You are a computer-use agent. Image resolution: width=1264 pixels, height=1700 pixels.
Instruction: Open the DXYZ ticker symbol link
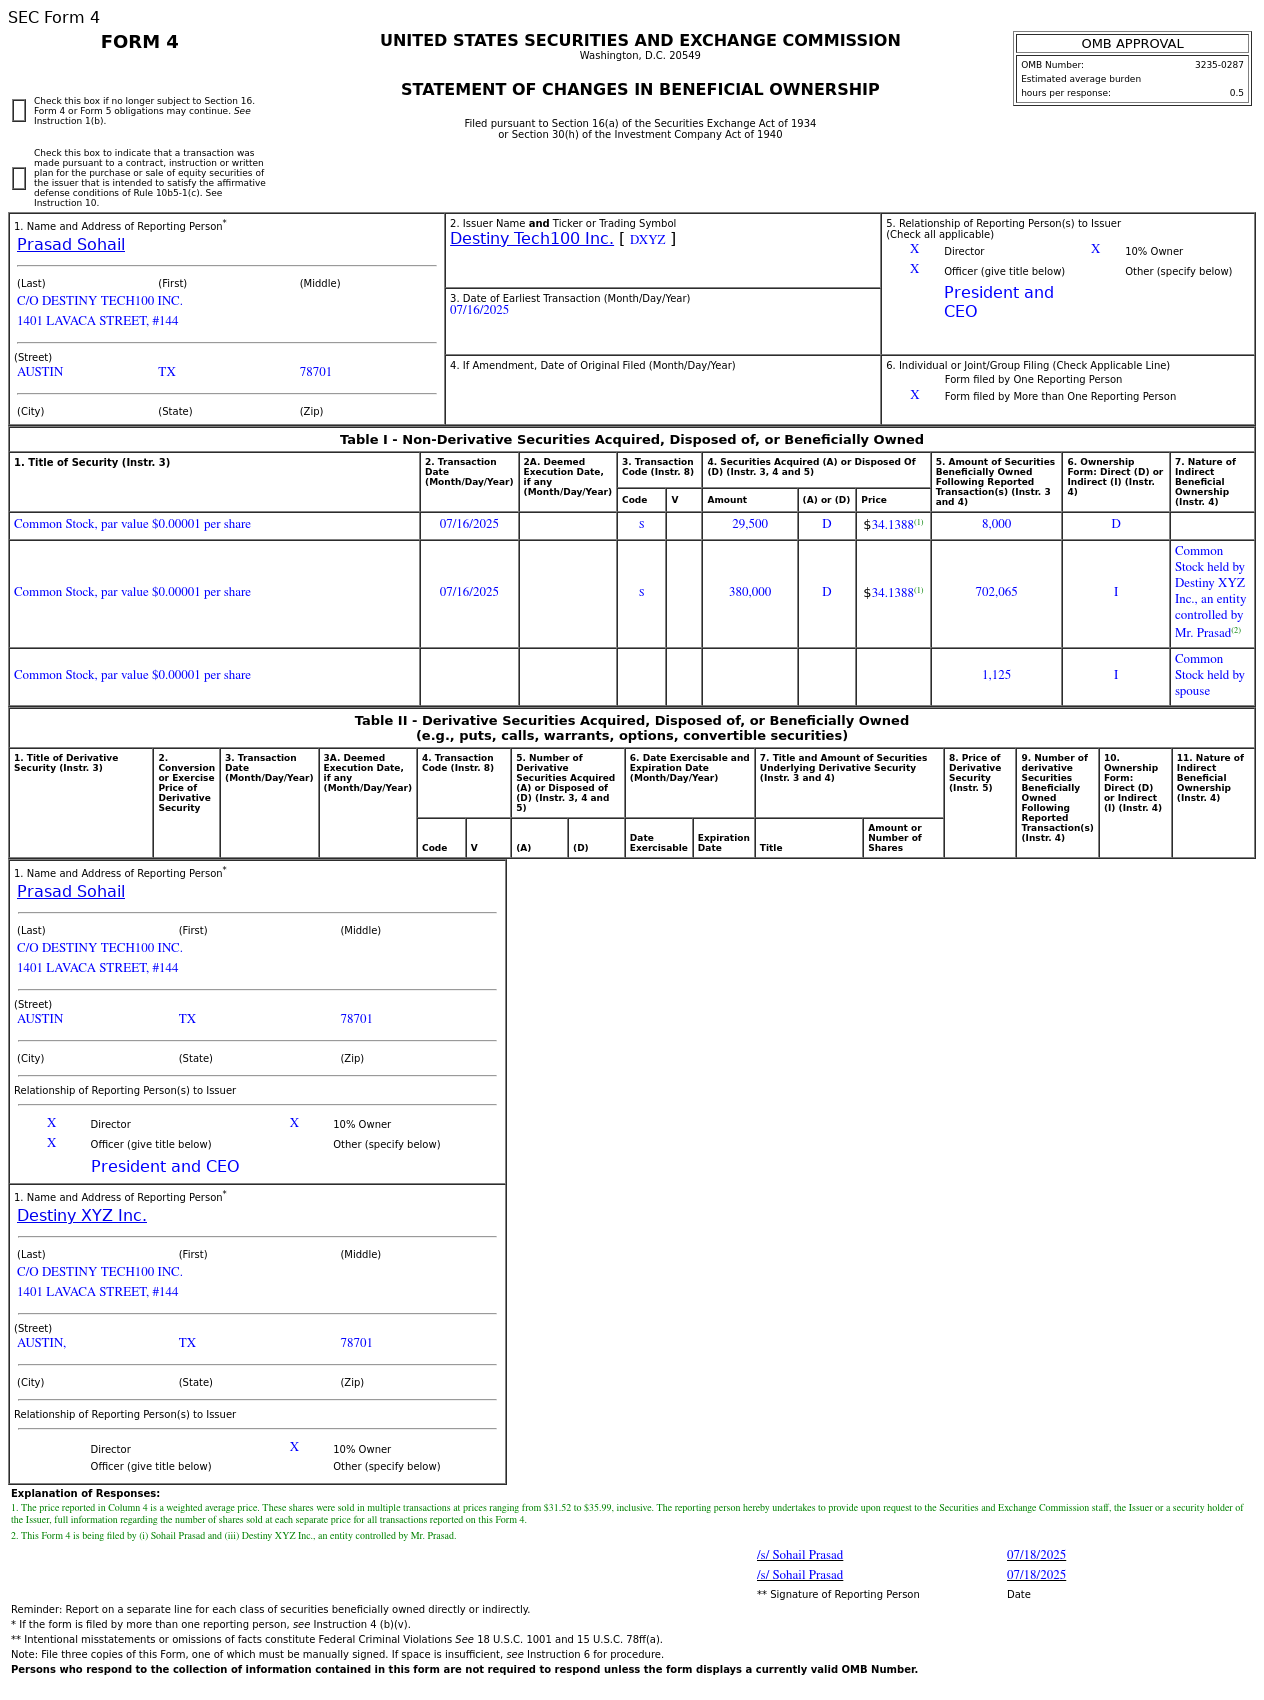click(x=648, y=240)
